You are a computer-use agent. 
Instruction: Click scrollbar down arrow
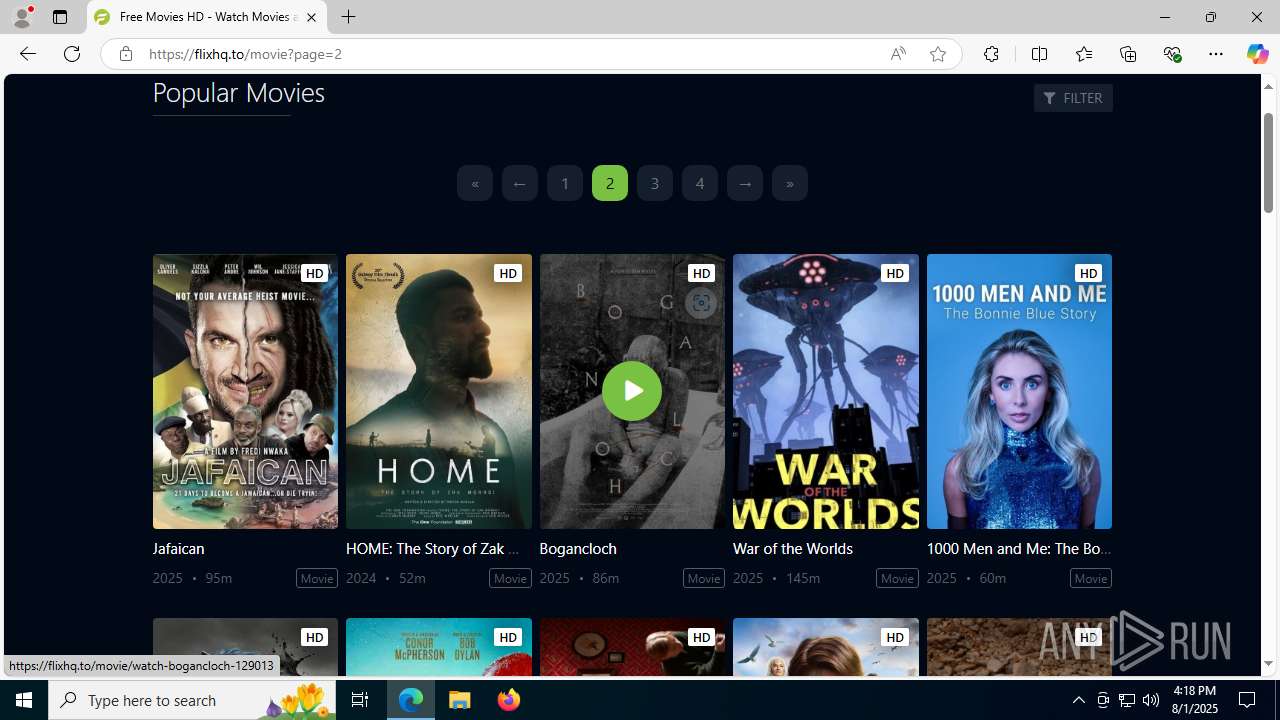pos(1268,664)
